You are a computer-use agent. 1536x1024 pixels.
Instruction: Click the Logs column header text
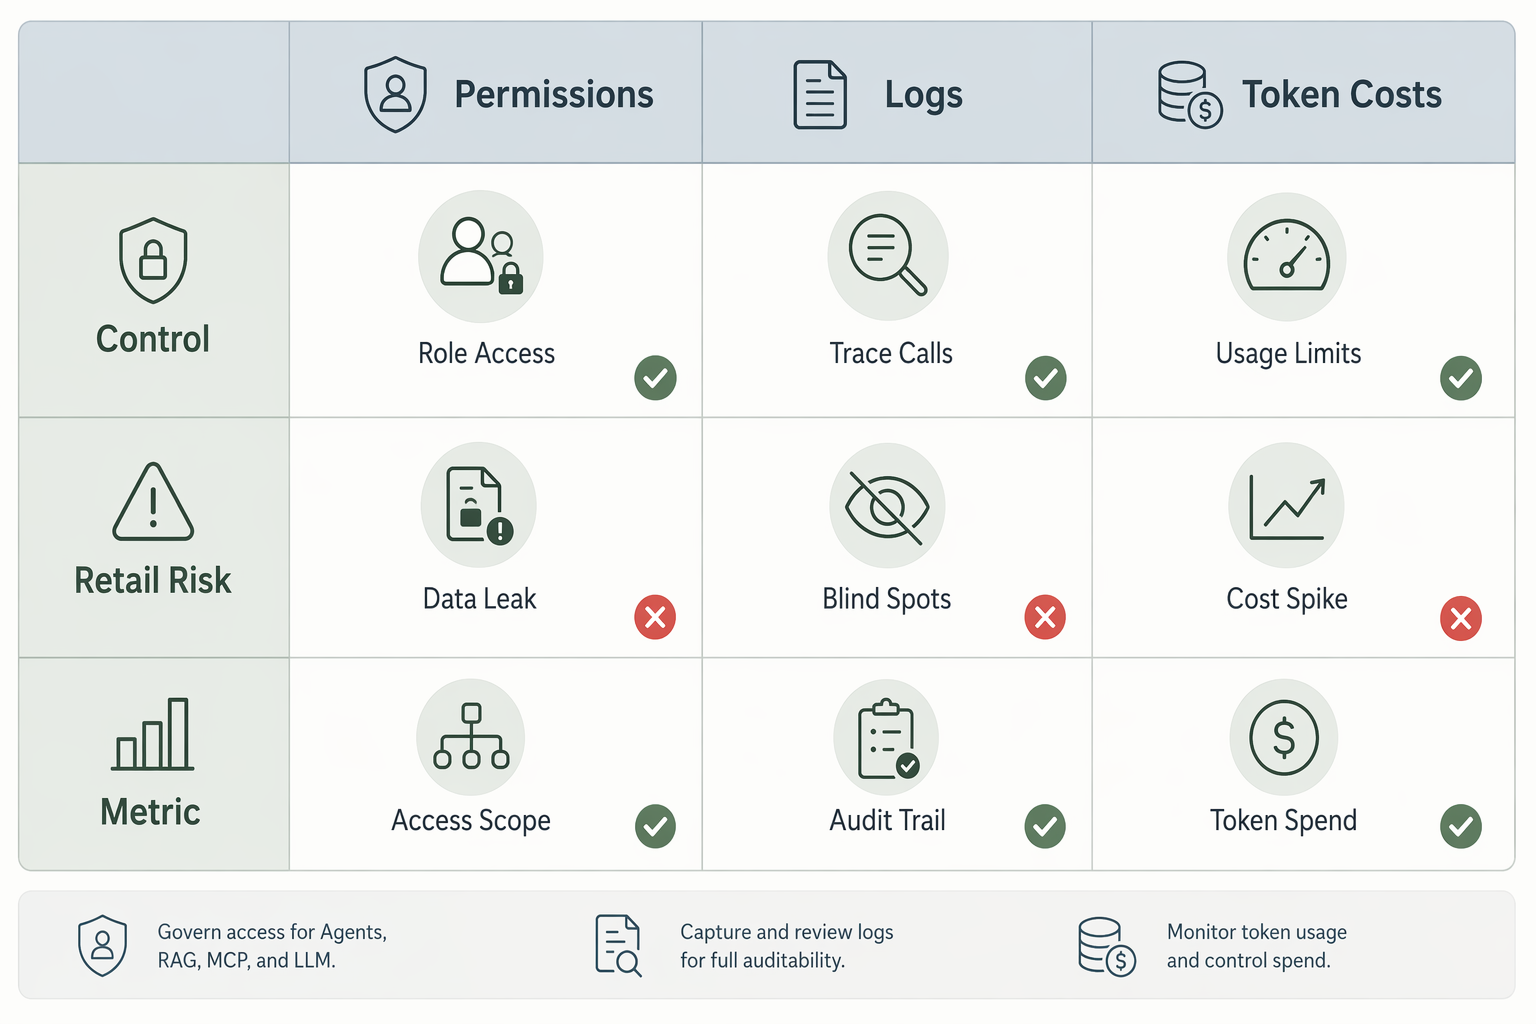coord(924,96)
